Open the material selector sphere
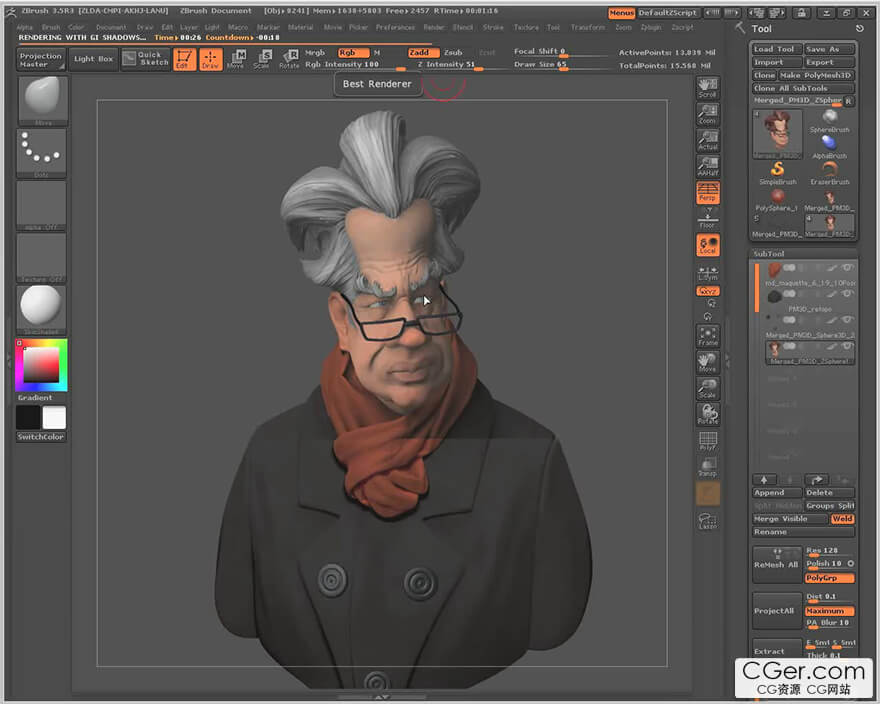 coord(42,307)
